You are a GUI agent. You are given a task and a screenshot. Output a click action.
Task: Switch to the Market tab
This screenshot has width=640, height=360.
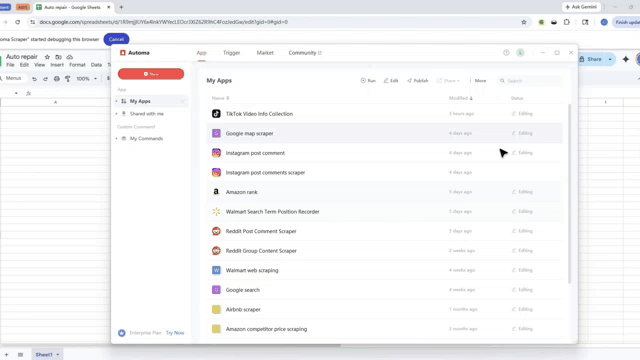tap(265, 53)
